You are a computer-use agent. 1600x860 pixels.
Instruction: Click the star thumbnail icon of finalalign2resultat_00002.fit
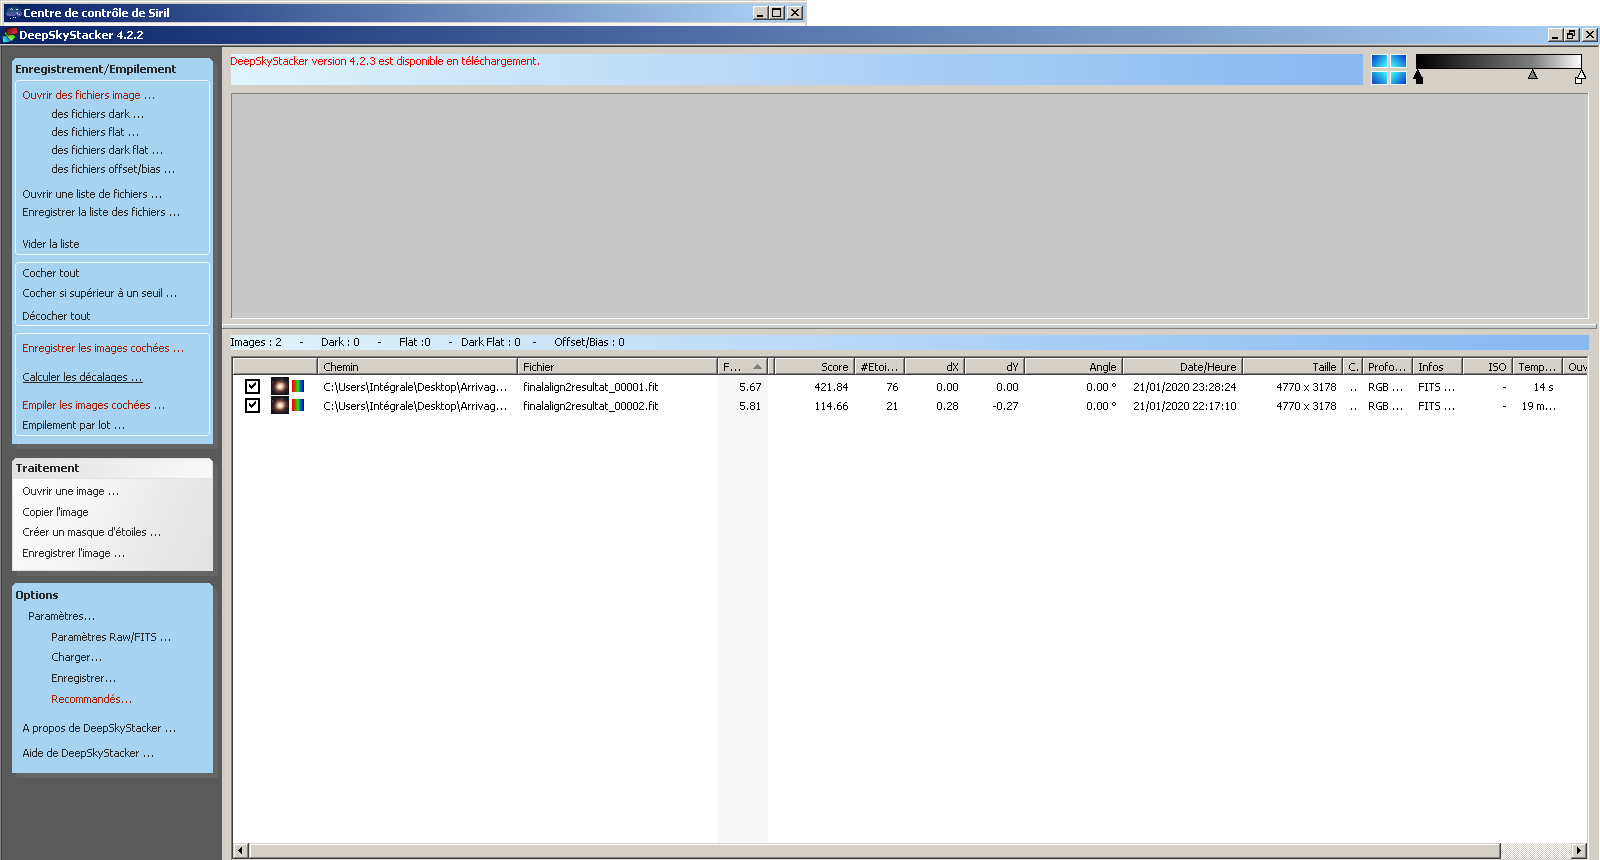(x=280, y=405)
